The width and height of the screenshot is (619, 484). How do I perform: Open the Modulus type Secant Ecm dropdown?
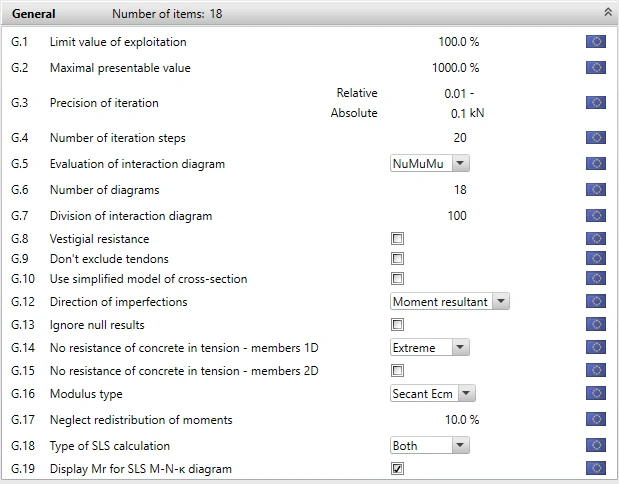(x=433, y=393)
